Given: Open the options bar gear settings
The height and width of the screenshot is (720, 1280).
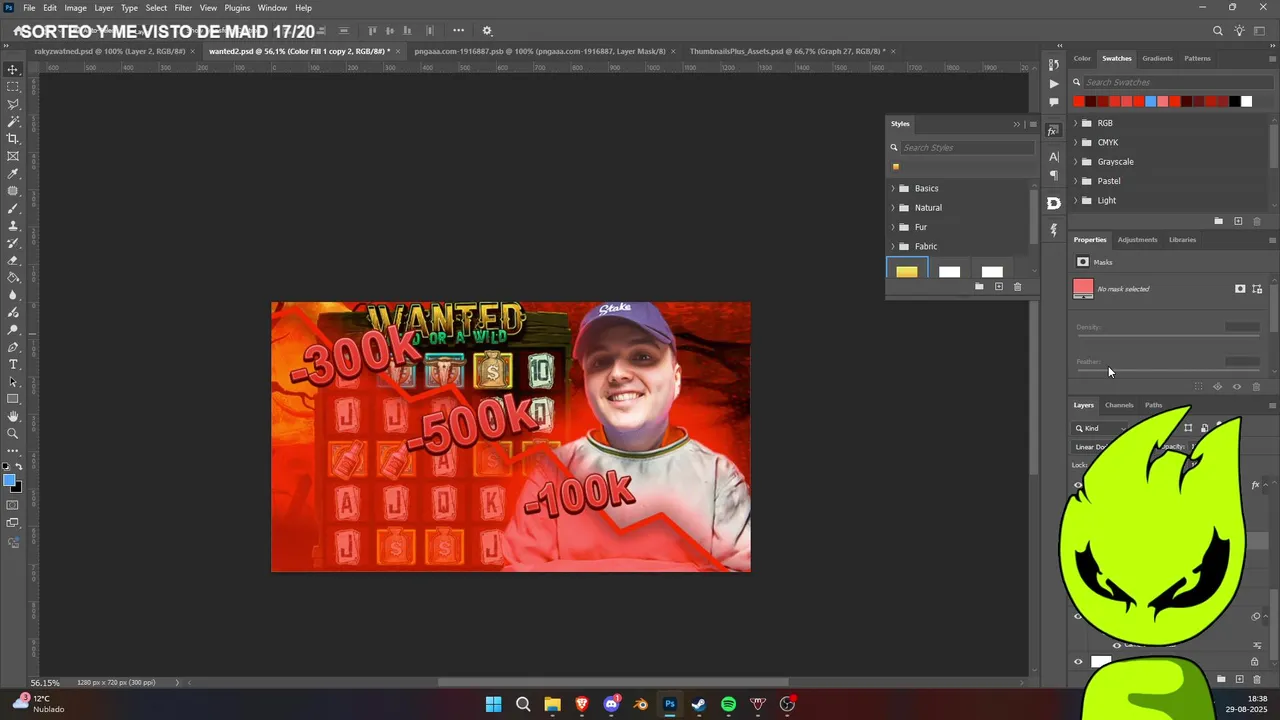Looking at the screenshot, I should (x=487, y=31).
